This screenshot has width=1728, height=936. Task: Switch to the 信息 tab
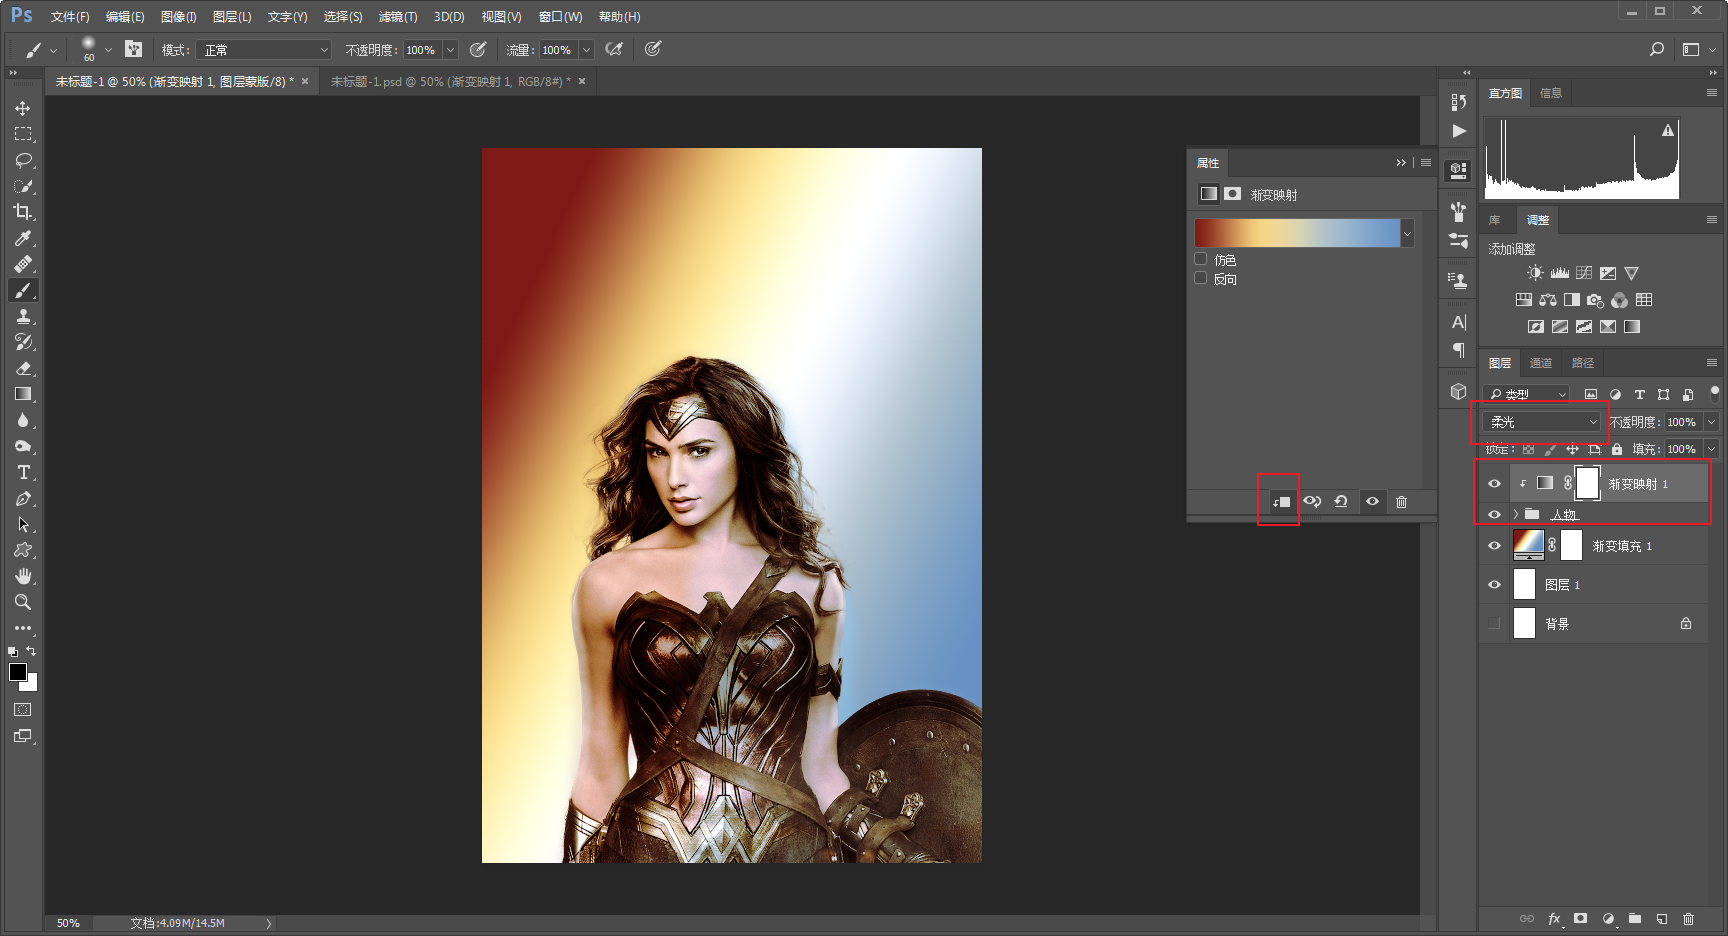(x=1551, y=93)
